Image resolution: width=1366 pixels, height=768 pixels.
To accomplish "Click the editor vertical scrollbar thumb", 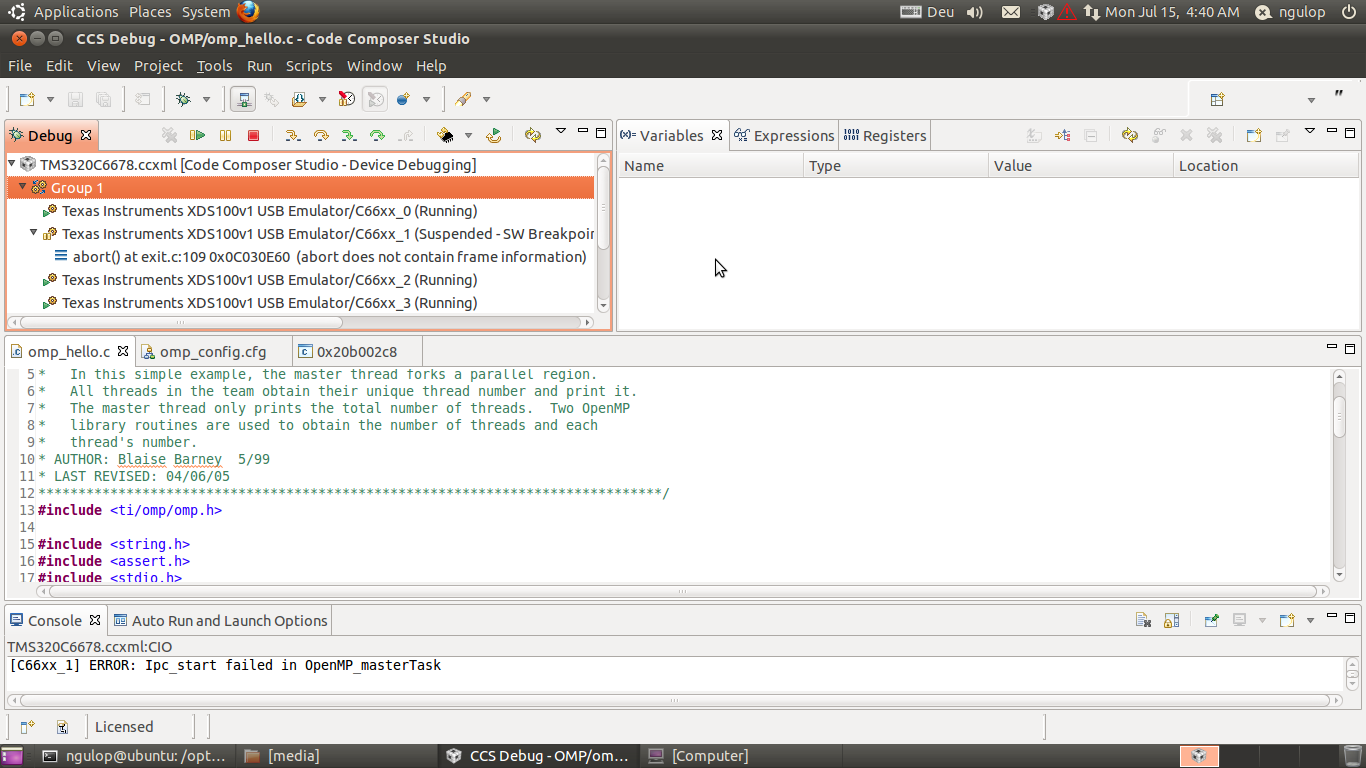I will click(1340, 415).
